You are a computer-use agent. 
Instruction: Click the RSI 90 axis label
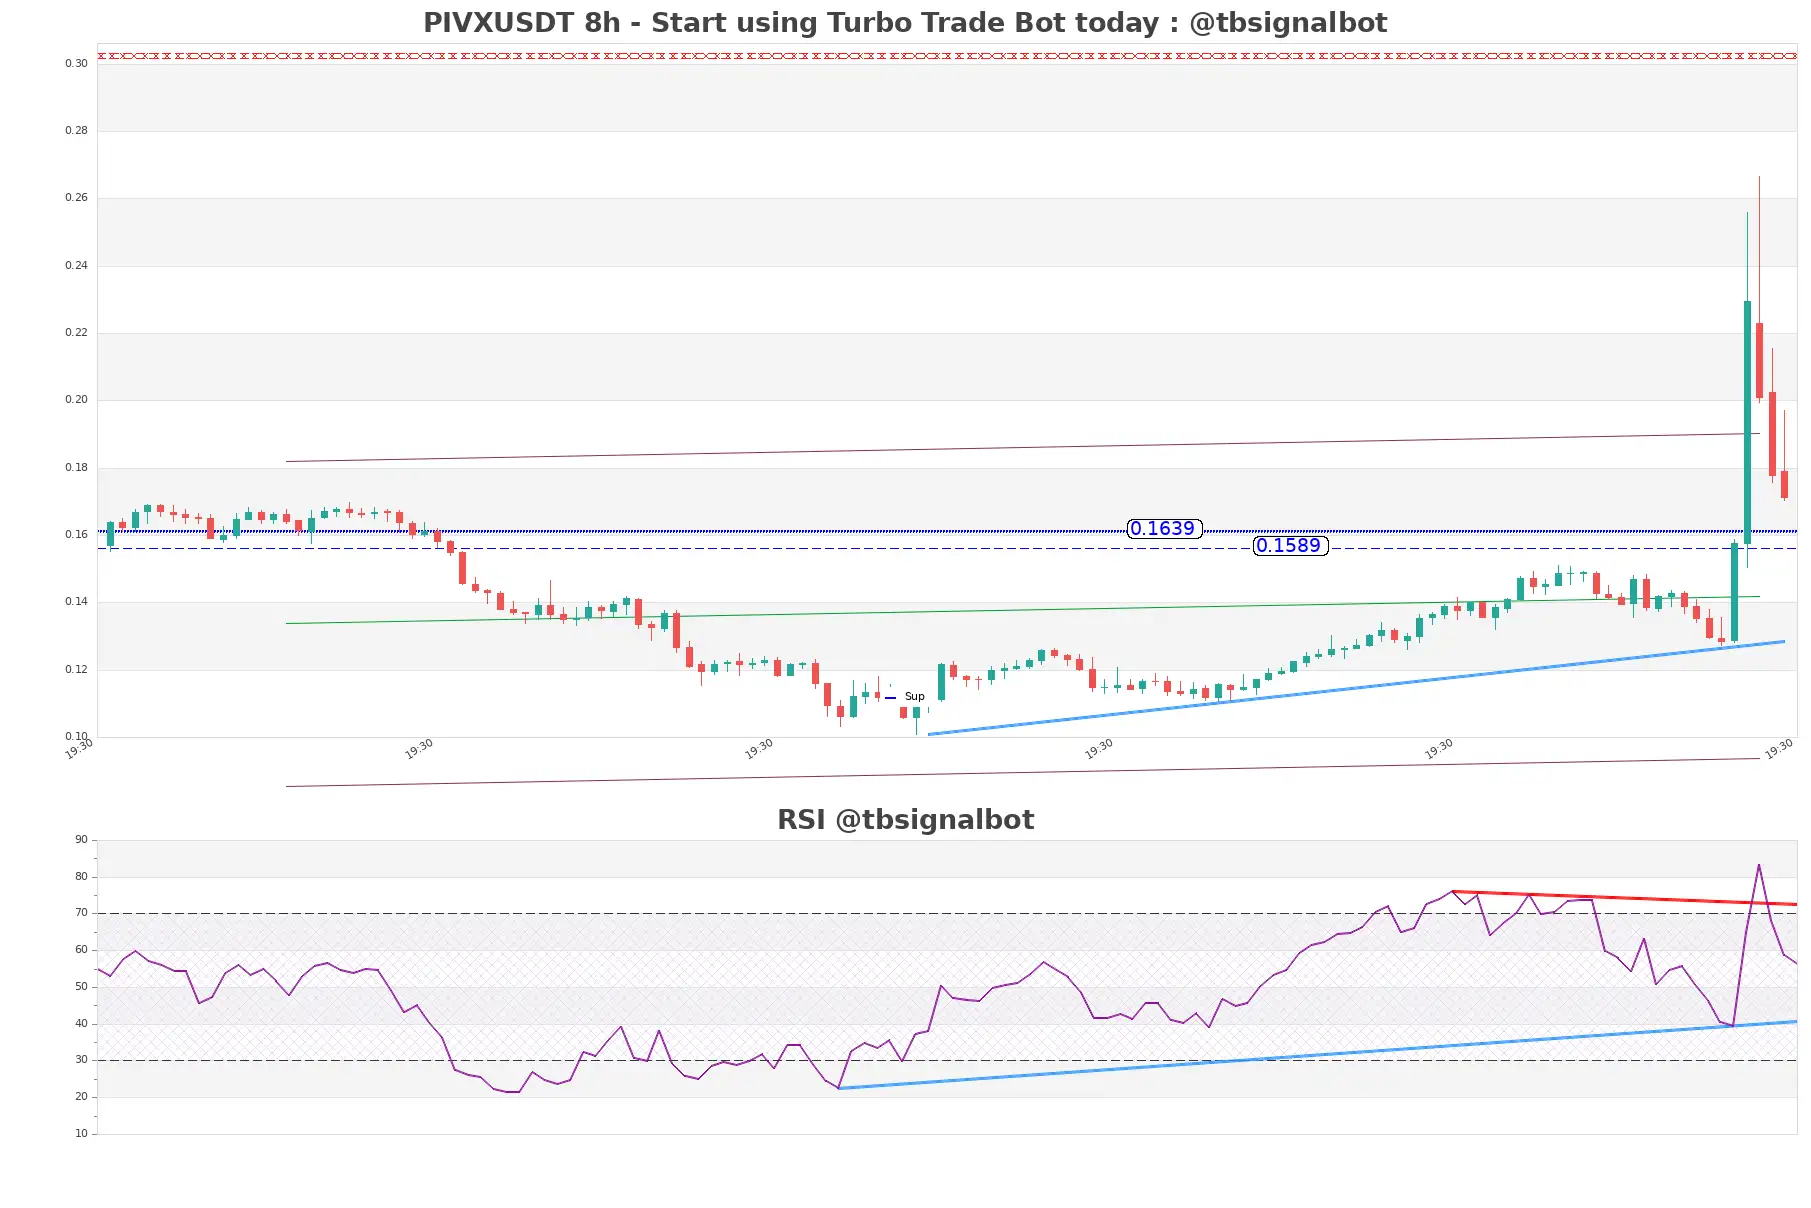point(81,839)
